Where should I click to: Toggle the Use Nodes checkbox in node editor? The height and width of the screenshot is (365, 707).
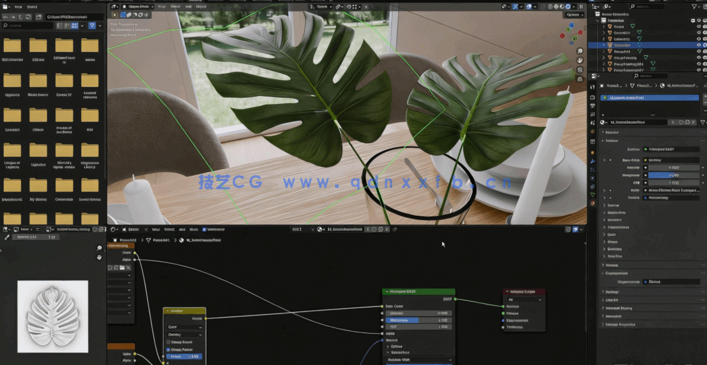tap(204, 229)
